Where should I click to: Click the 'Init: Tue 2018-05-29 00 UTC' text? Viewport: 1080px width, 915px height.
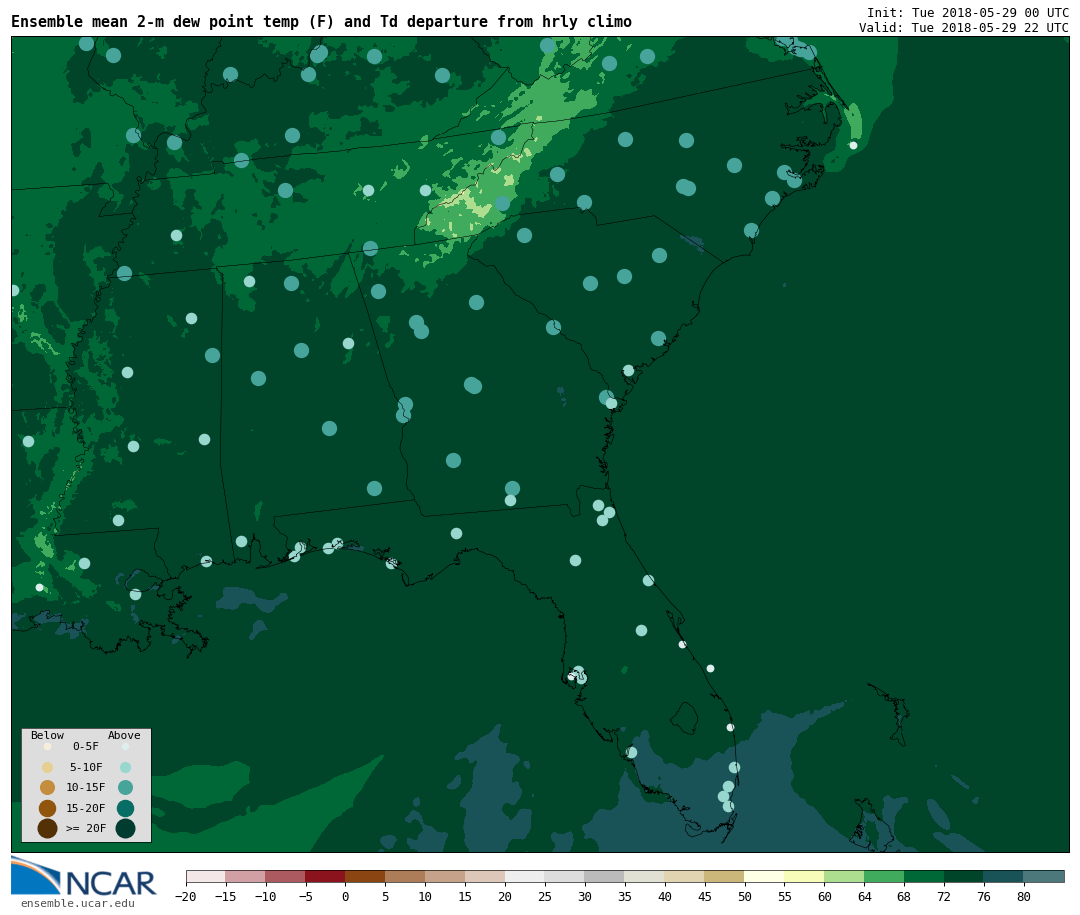967,13
